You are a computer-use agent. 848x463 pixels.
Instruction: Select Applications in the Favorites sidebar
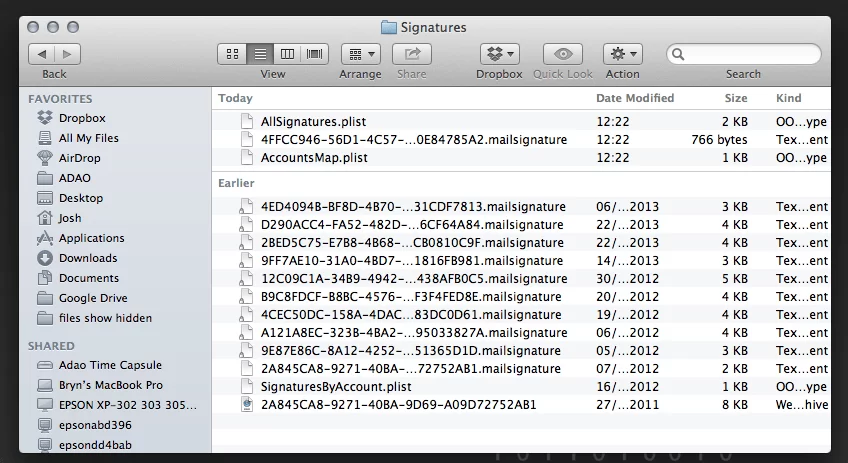point(91,238)
